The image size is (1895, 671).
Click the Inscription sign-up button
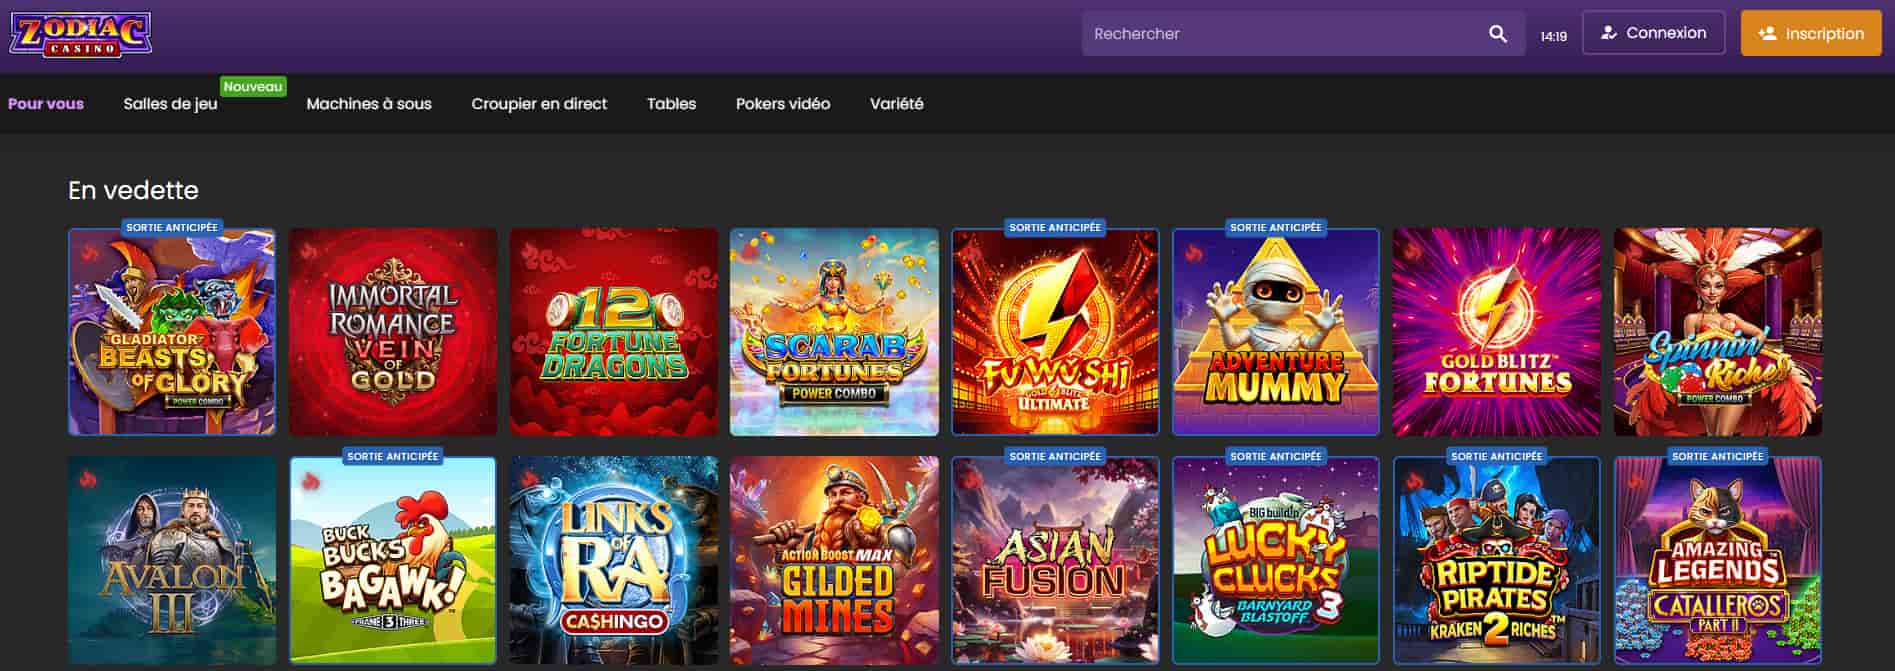(x=1811, y=33)
